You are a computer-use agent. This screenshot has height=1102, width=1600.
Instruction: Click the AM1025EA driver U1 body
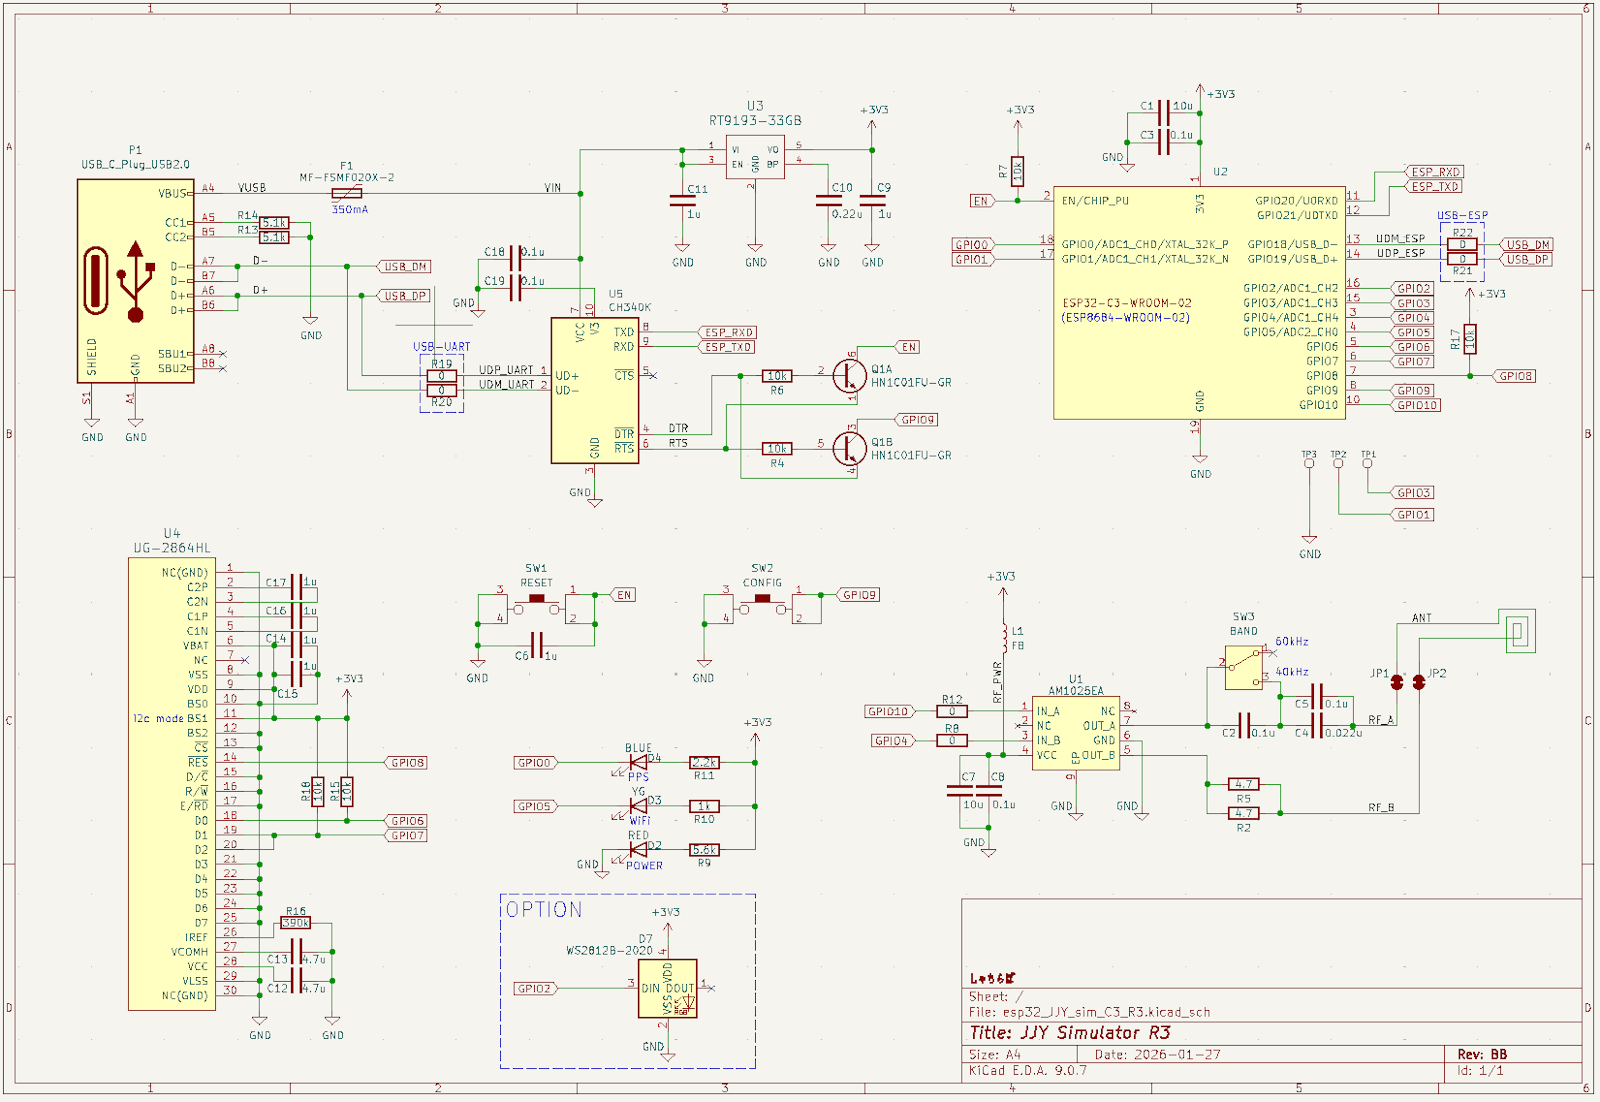coord(1075,735)
